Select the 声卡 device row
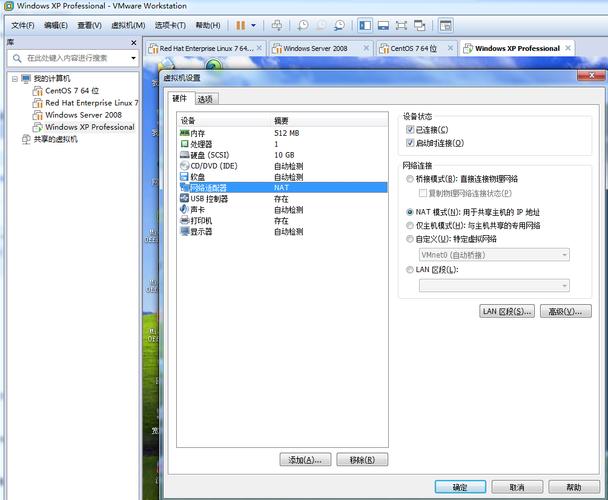 click(283, 209)
